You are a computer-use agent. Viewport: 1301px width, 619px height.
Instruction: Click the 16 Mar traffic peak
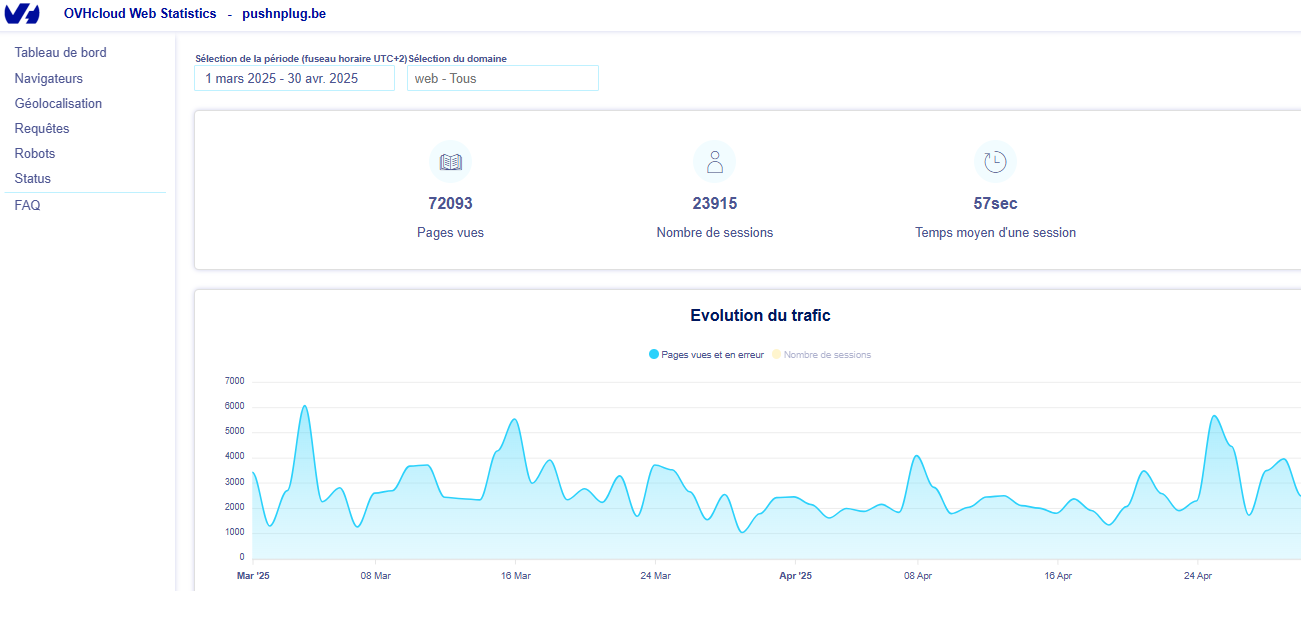tap(514, 420)
